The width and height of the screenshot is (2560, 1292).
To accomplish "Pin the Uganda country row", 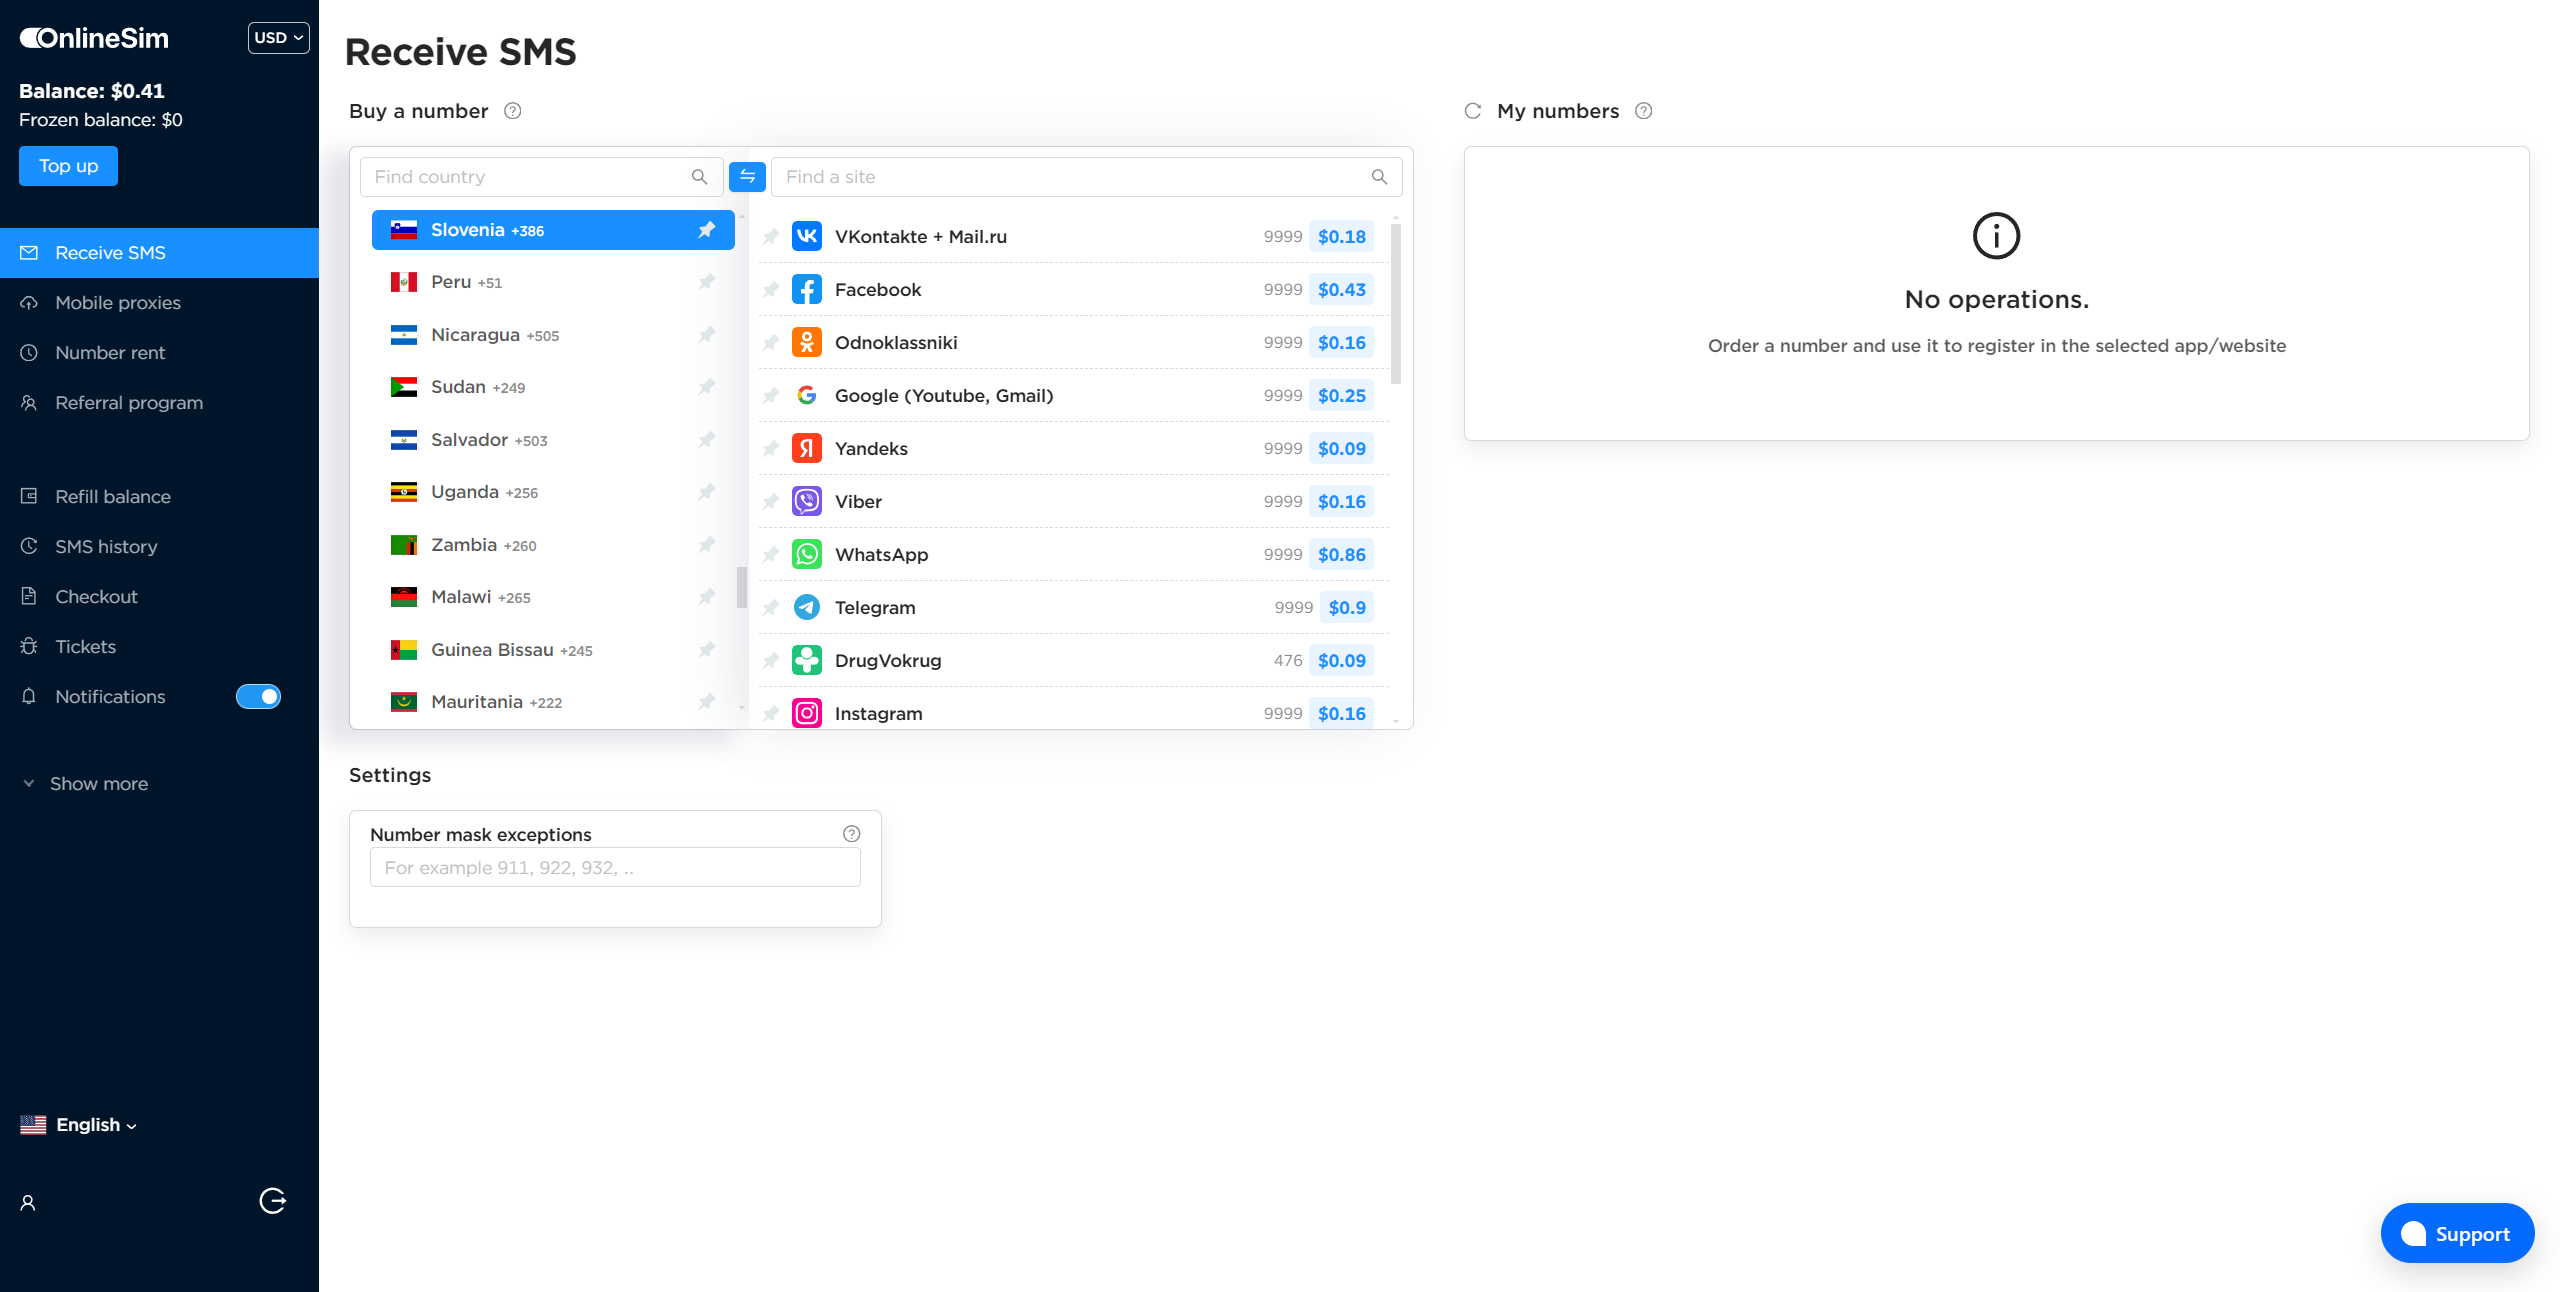I will click(707, 492).
